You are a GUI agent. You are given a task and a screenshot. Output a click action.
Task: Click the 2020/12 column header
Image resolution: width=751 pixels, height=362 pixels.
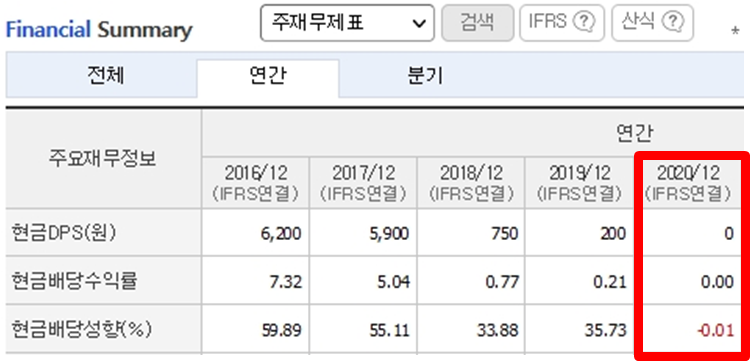coord(688,182)
